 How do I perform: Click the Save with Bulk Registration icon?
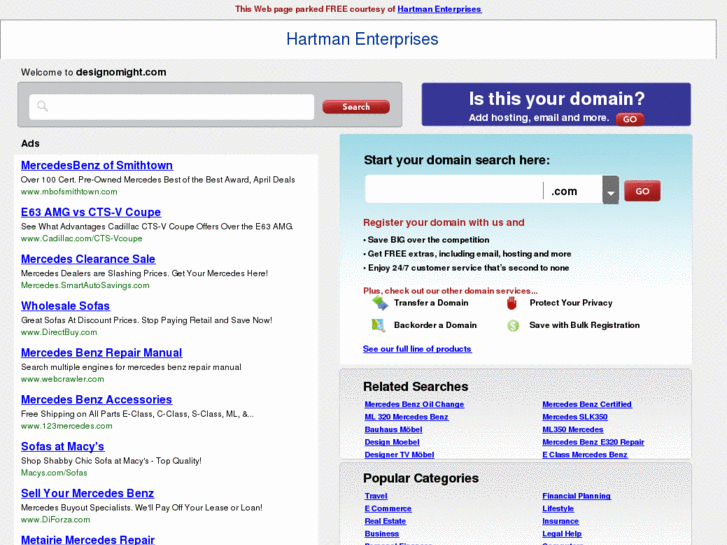coord(513,326)
